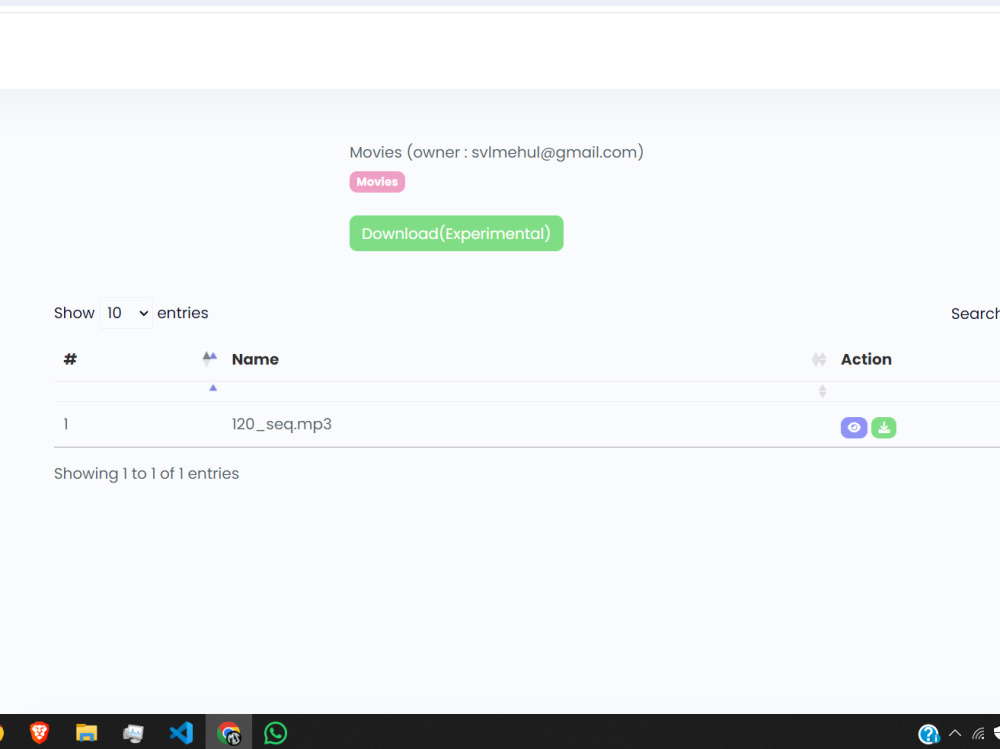Switch to Chrome in the taskbar
Image resolution: width=1000 pixels, height=749 pixels.
tap(228, 732)
